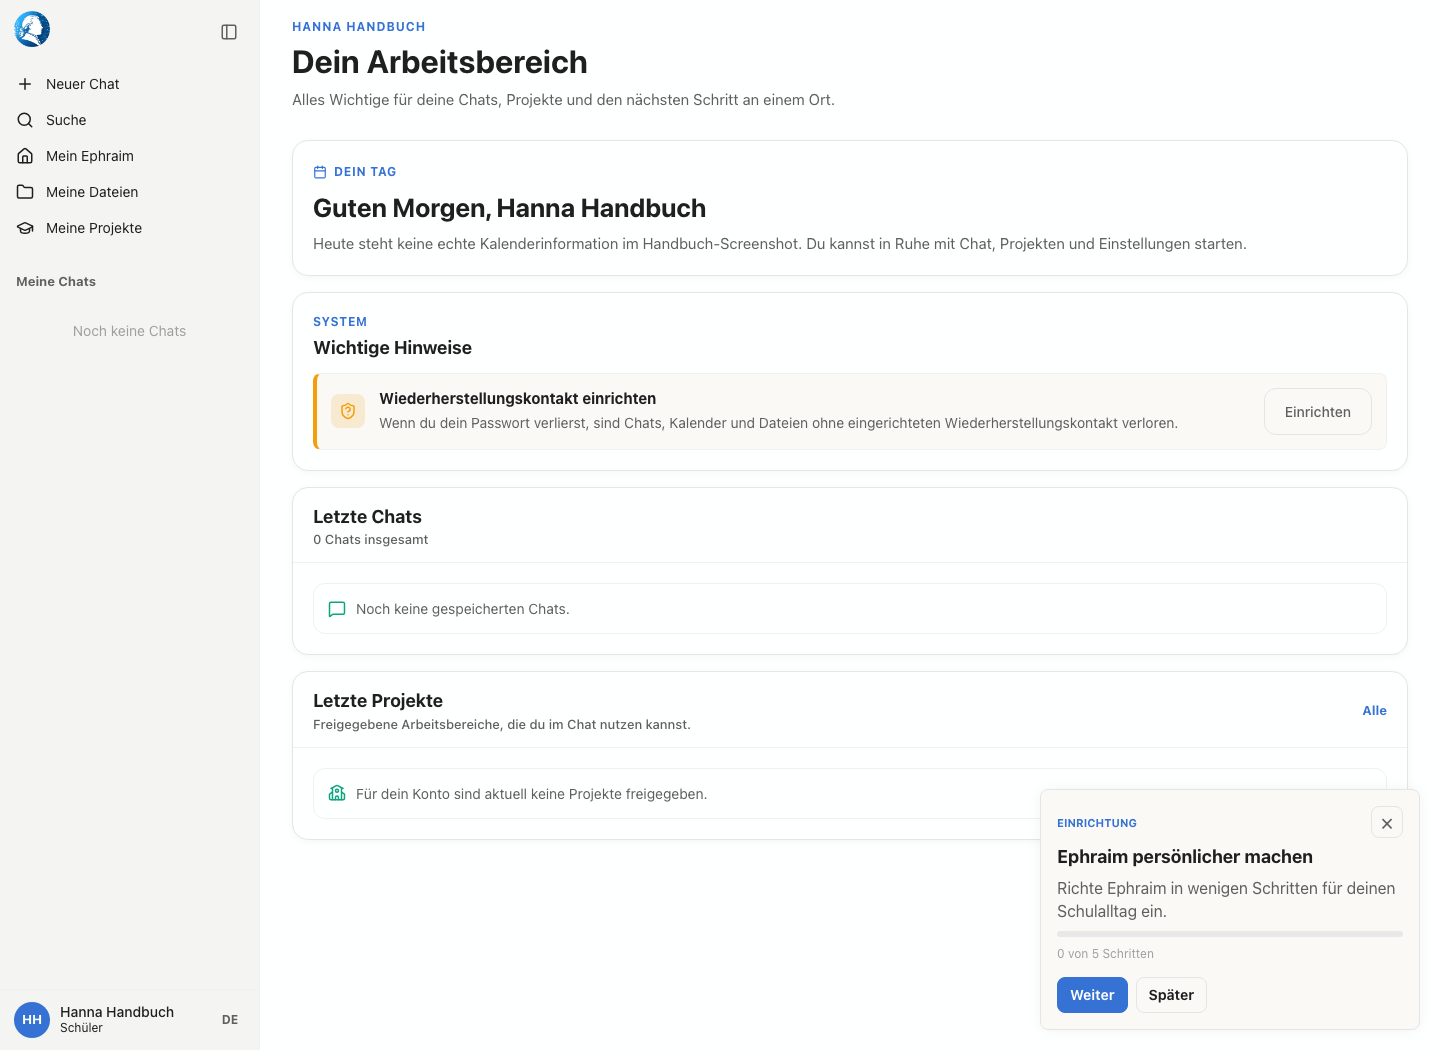Open the Alle projects link

click(x=1374, y=711)
